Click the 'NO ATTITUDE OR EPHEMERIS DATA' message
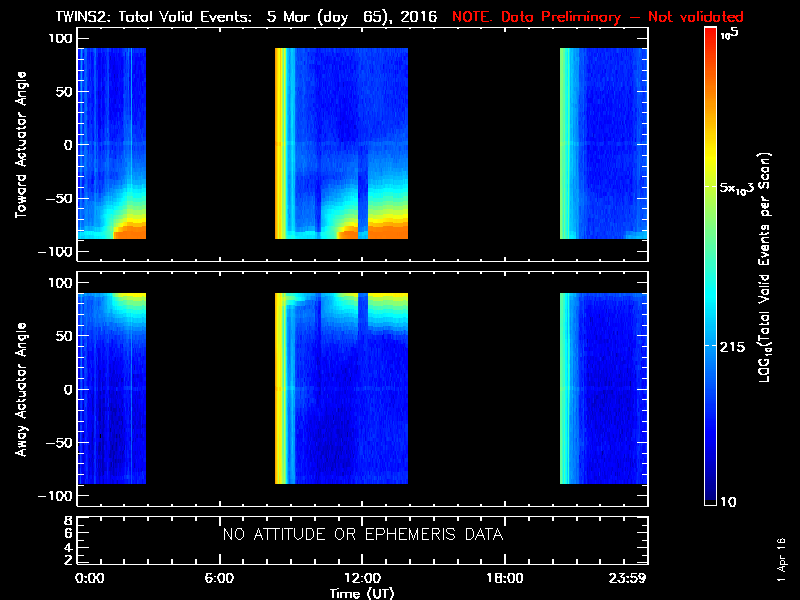Screen dimensions: 800x600 363,535
